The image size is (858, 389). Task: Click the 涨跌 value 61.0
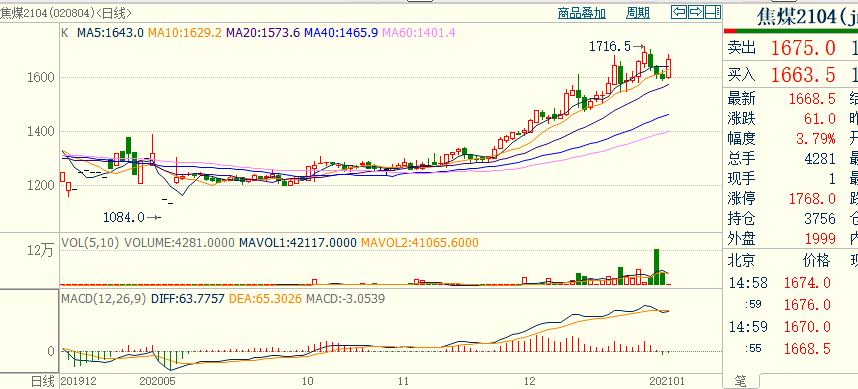click(819, 119)
